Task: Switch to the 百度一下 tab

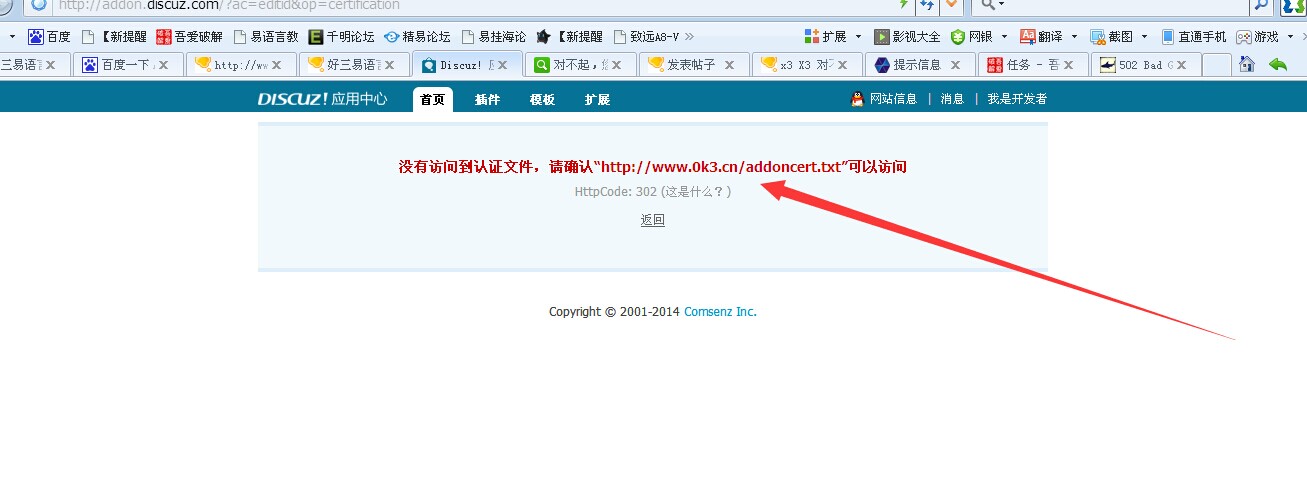Action: [x=128, y=65]
